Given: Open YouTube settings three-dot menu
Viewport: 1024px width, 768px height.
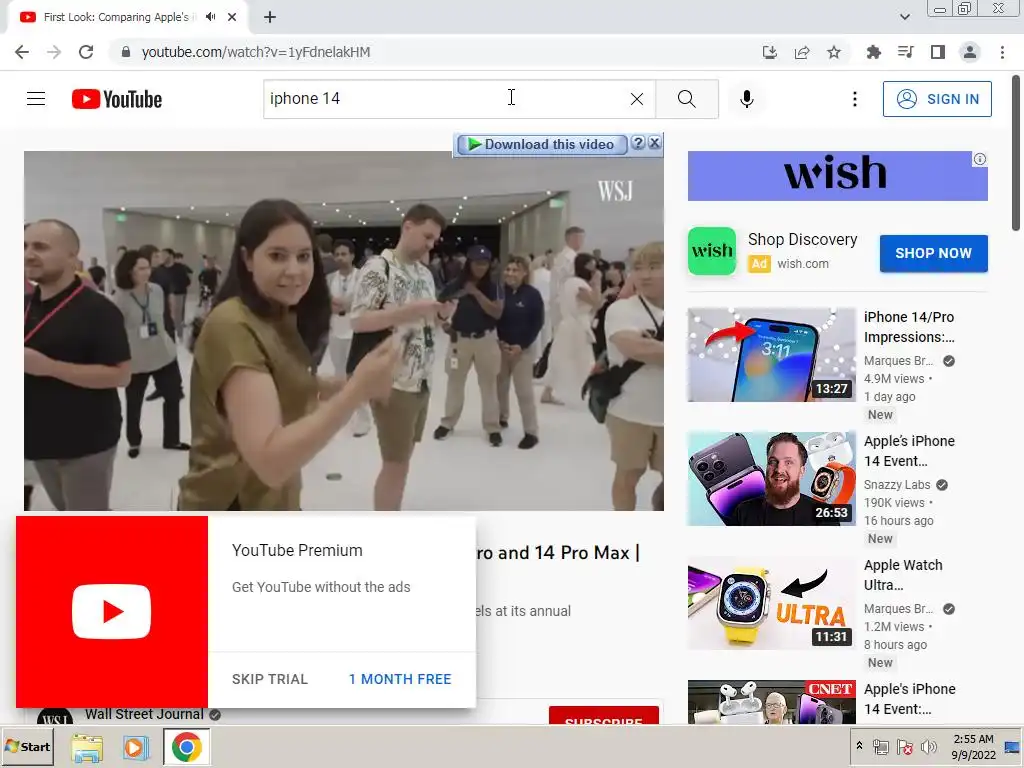Looking at the screenshot, I should [x=855, y=99].
